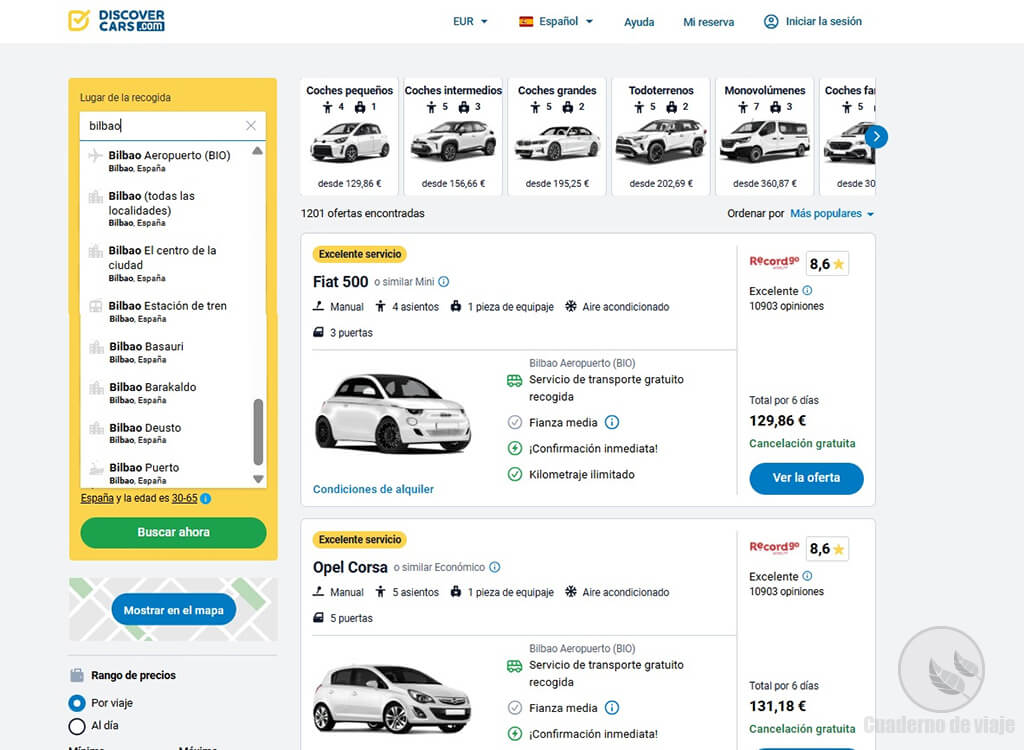The width and height of the screenshot is (1024, 750).
Task: Click the age info icon beside 30-65
Action: [x=206, y=498]
